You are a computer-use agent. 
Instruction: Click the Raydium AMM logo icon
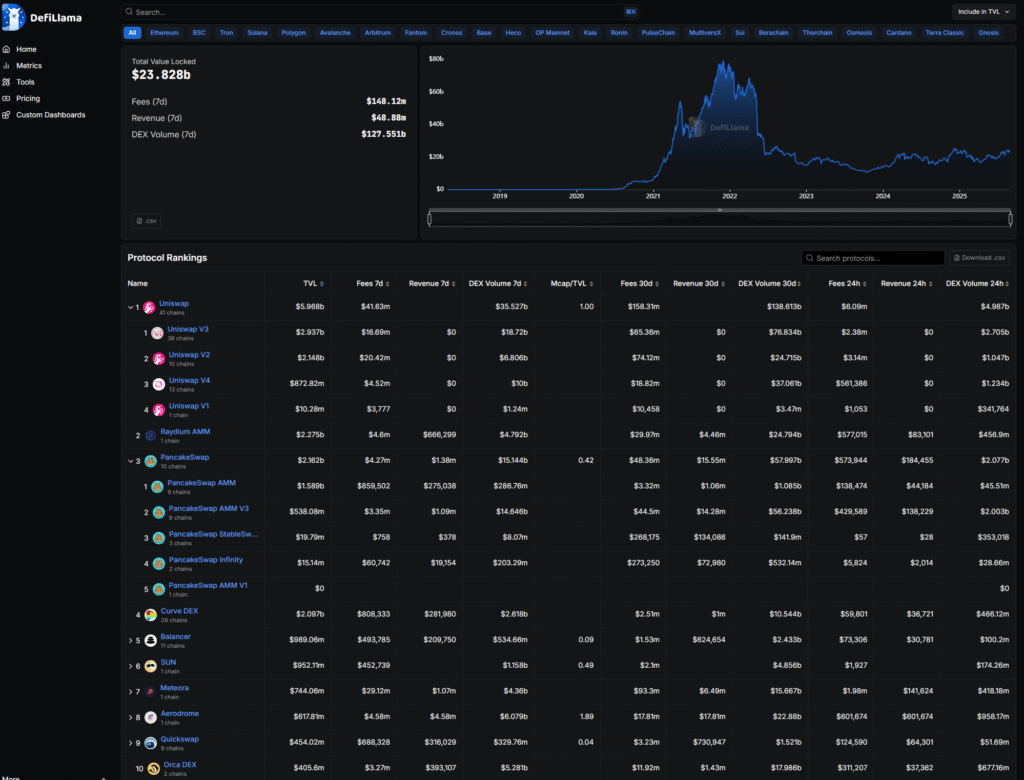(x=150, y=436)
